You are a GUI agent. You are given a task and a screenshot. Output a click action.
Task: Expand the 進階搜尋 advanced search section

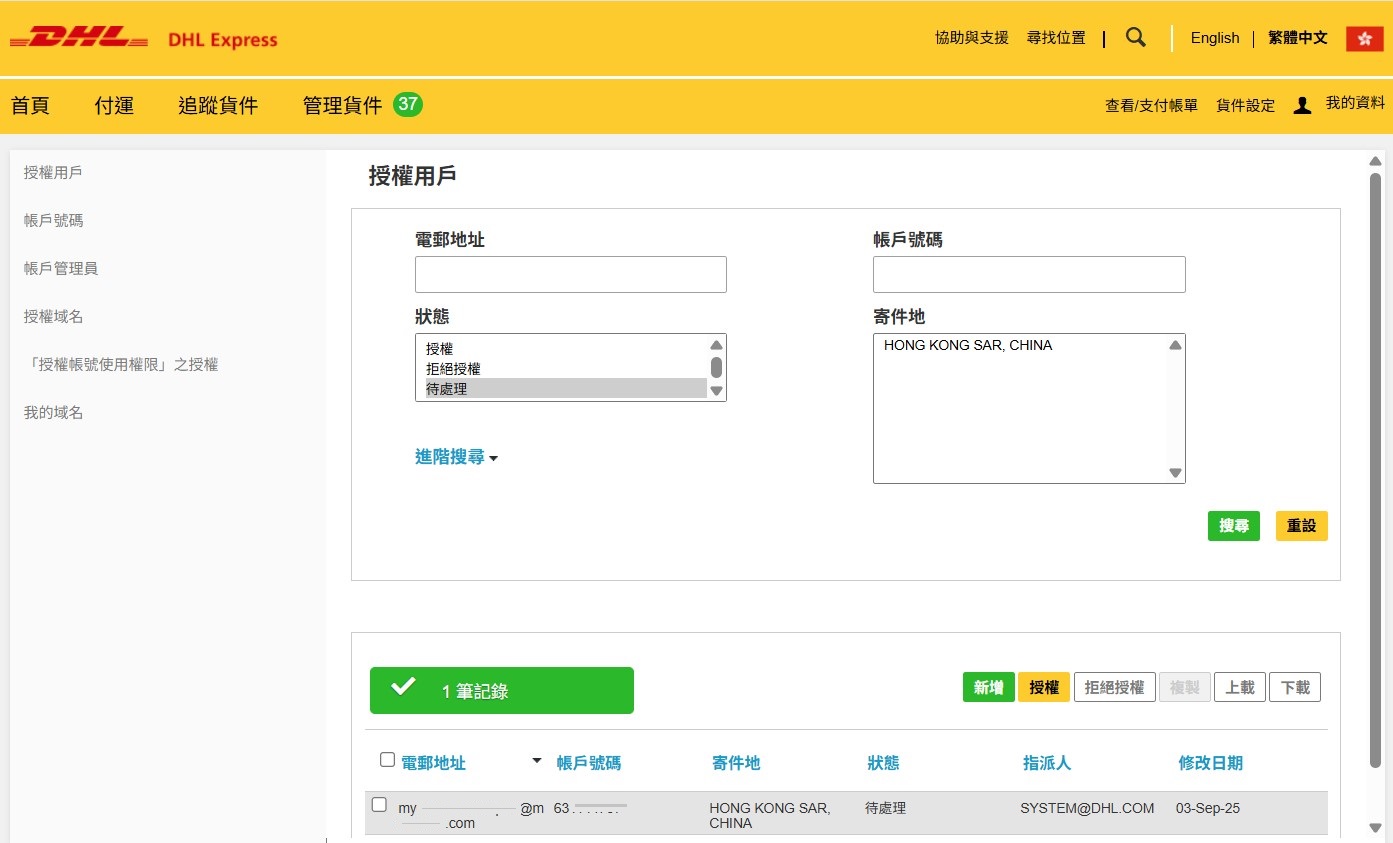pyautogui.click(x=456, y=457)
